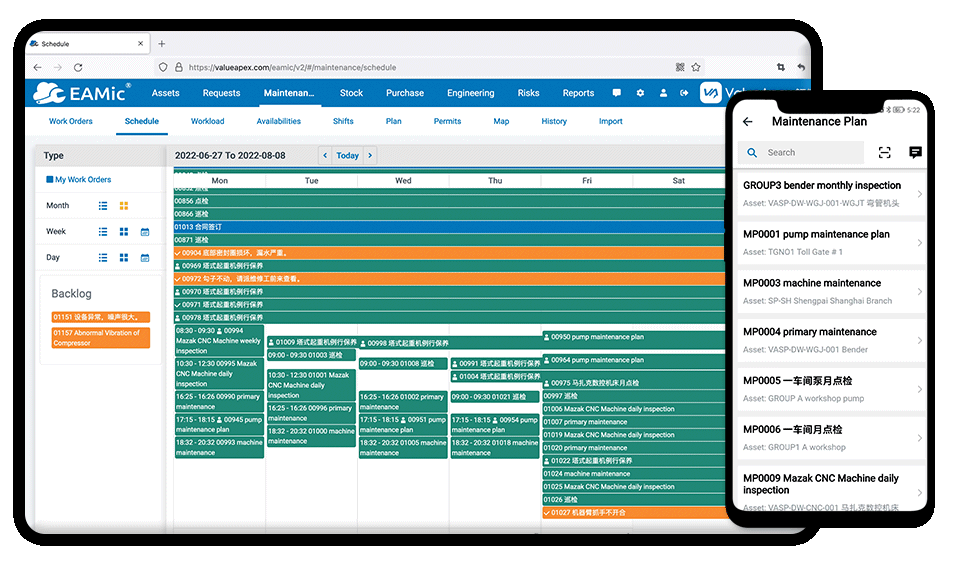This screenshot has width=955, height=571.
Task: Open the settings gear in the EAMic header
Action: [640, 93]
